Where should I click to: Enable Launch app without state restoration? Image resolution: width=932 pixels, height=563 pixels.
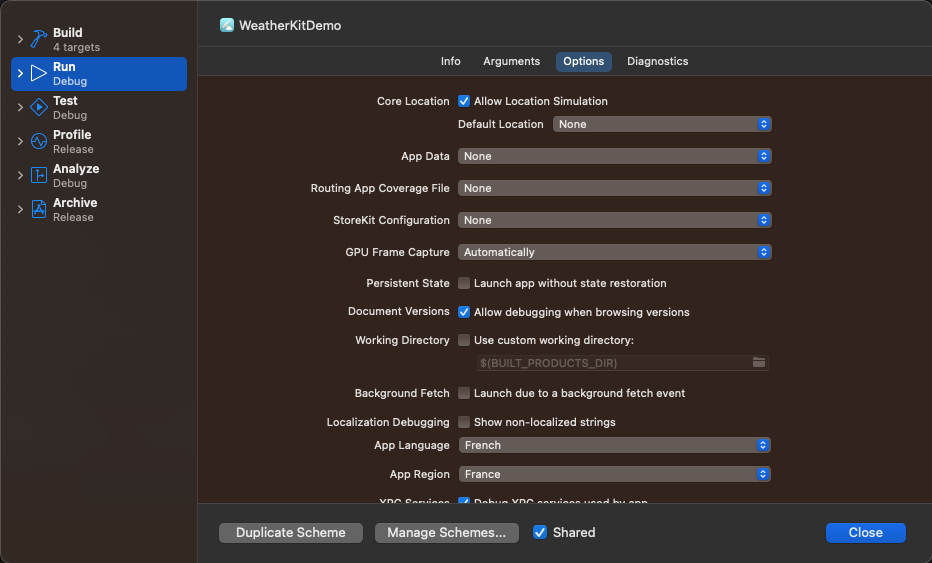[464, 283]
